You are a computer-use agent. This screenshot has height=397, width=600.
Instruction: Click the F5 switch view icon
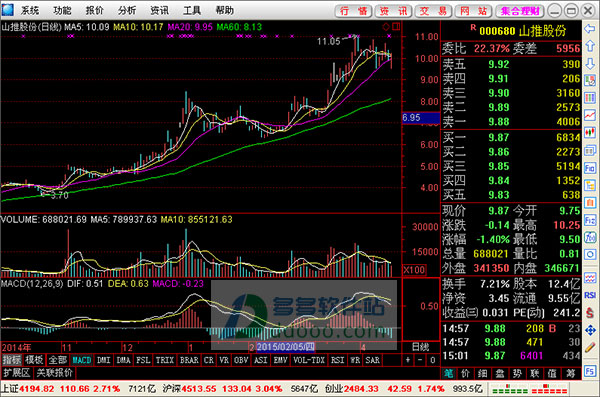(x=589, y=371)
